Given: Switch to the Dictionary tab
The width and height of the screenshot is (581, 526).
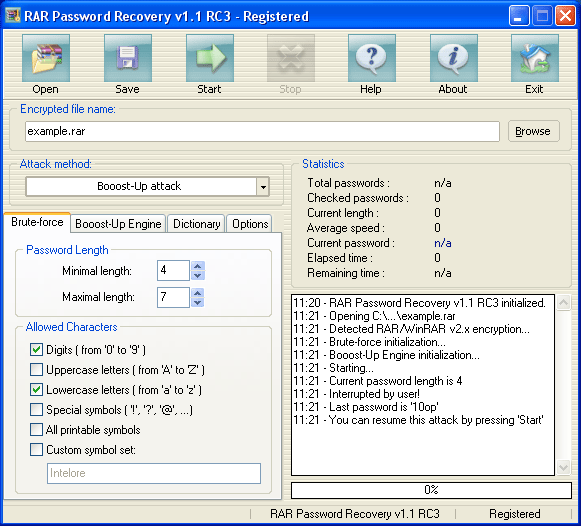Looking at the screenshot, I should (196, 224).
